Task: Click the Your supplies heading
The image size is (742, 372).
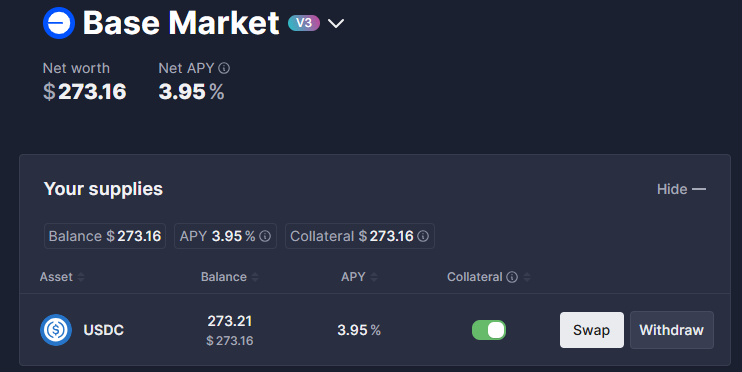Action: (103, 189)
